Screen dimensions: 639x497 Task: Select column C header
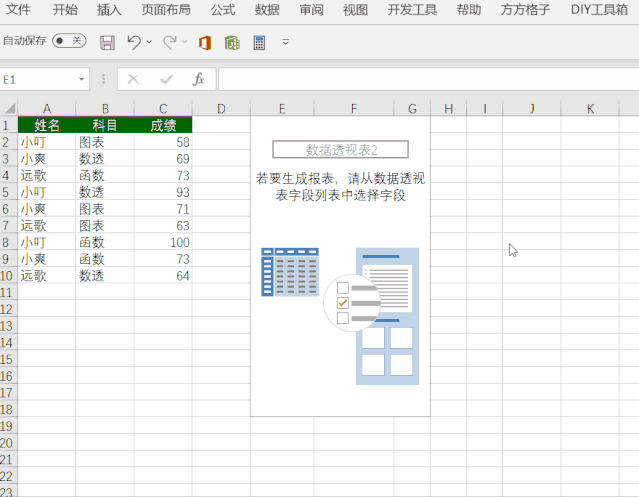[x=163, y=108]
